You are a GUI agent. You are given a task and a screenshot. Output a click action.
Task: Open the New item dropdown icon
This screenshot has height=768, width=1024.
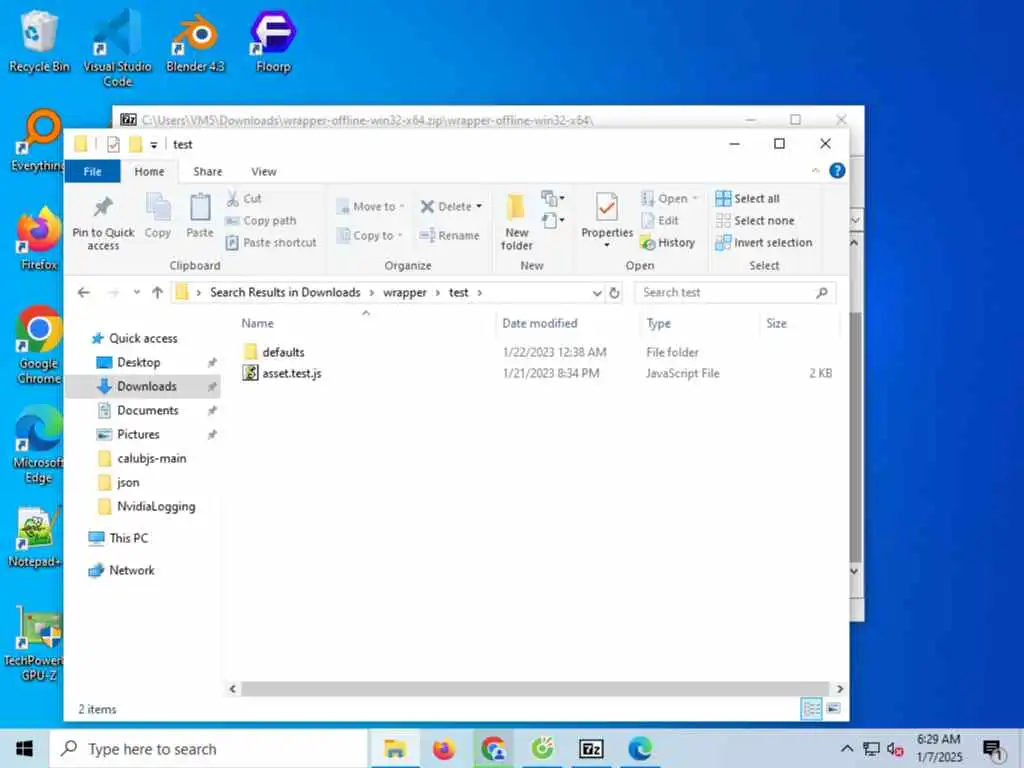(x=553, y=198)
